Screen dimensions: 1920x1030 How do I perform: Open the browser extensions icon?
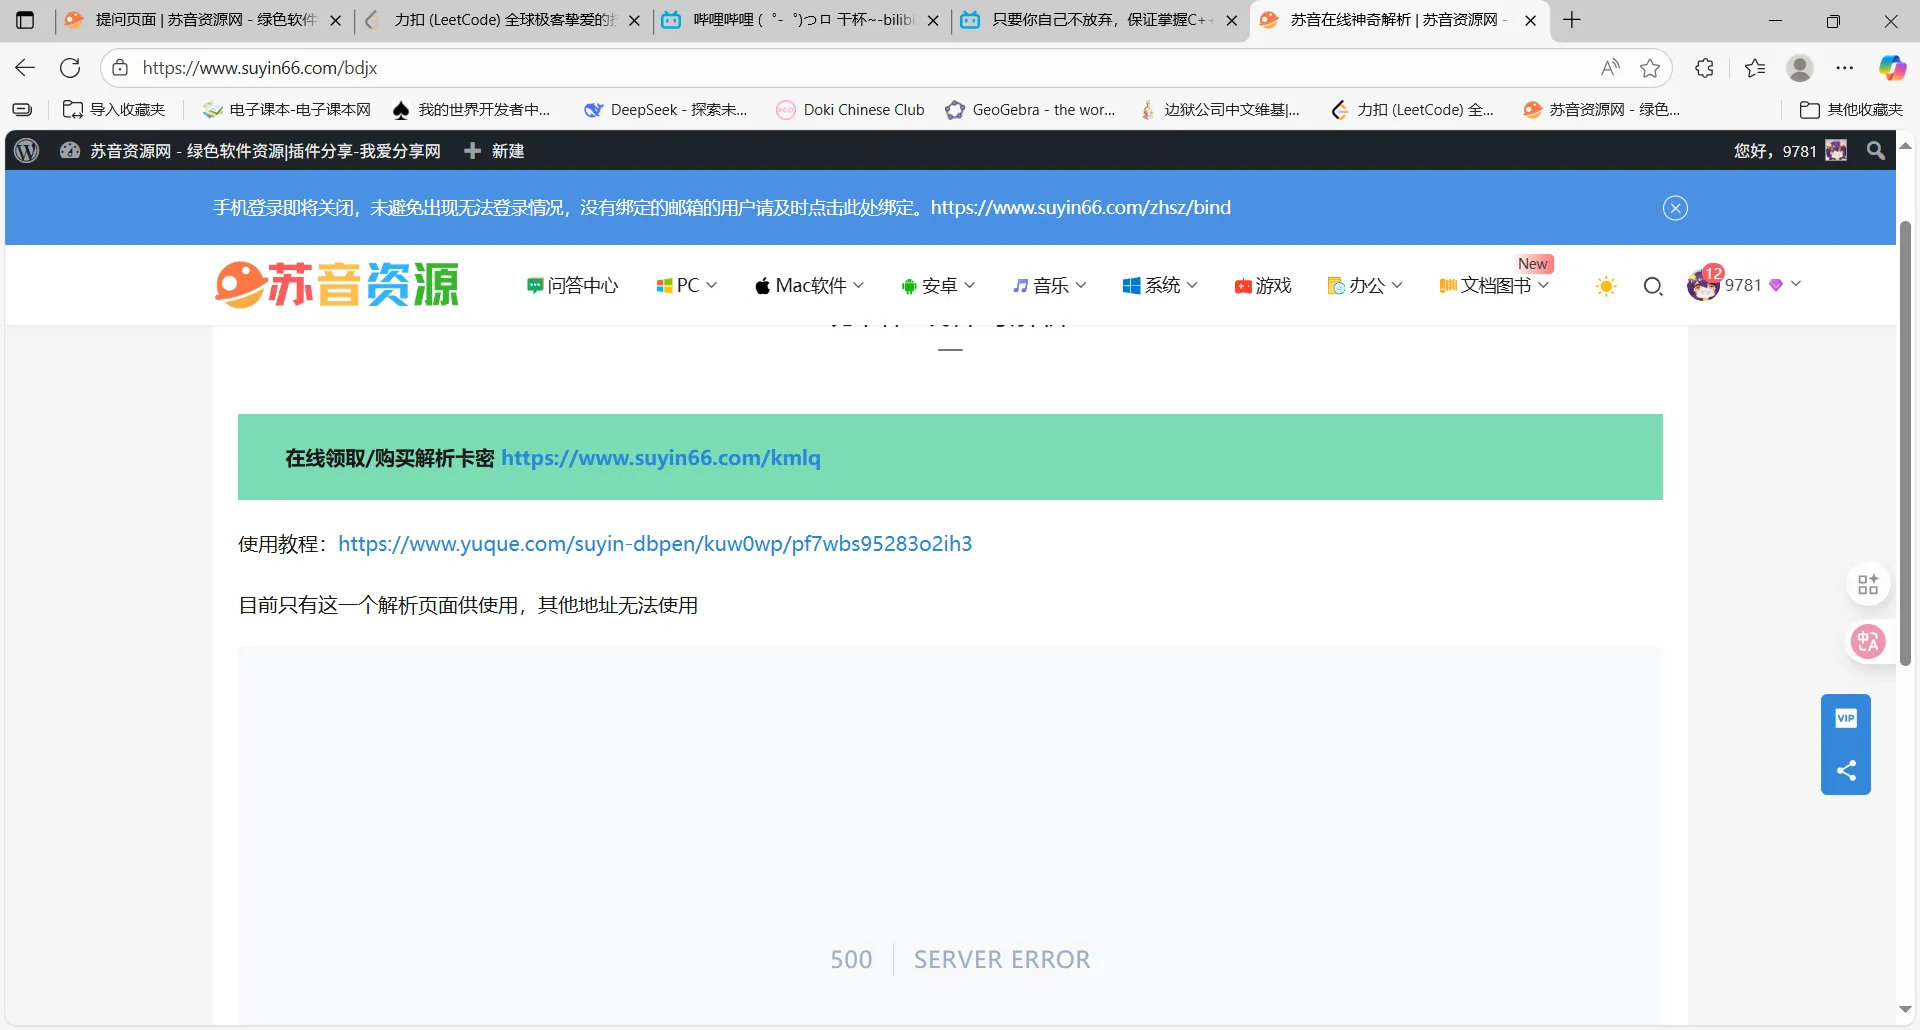1705,68
